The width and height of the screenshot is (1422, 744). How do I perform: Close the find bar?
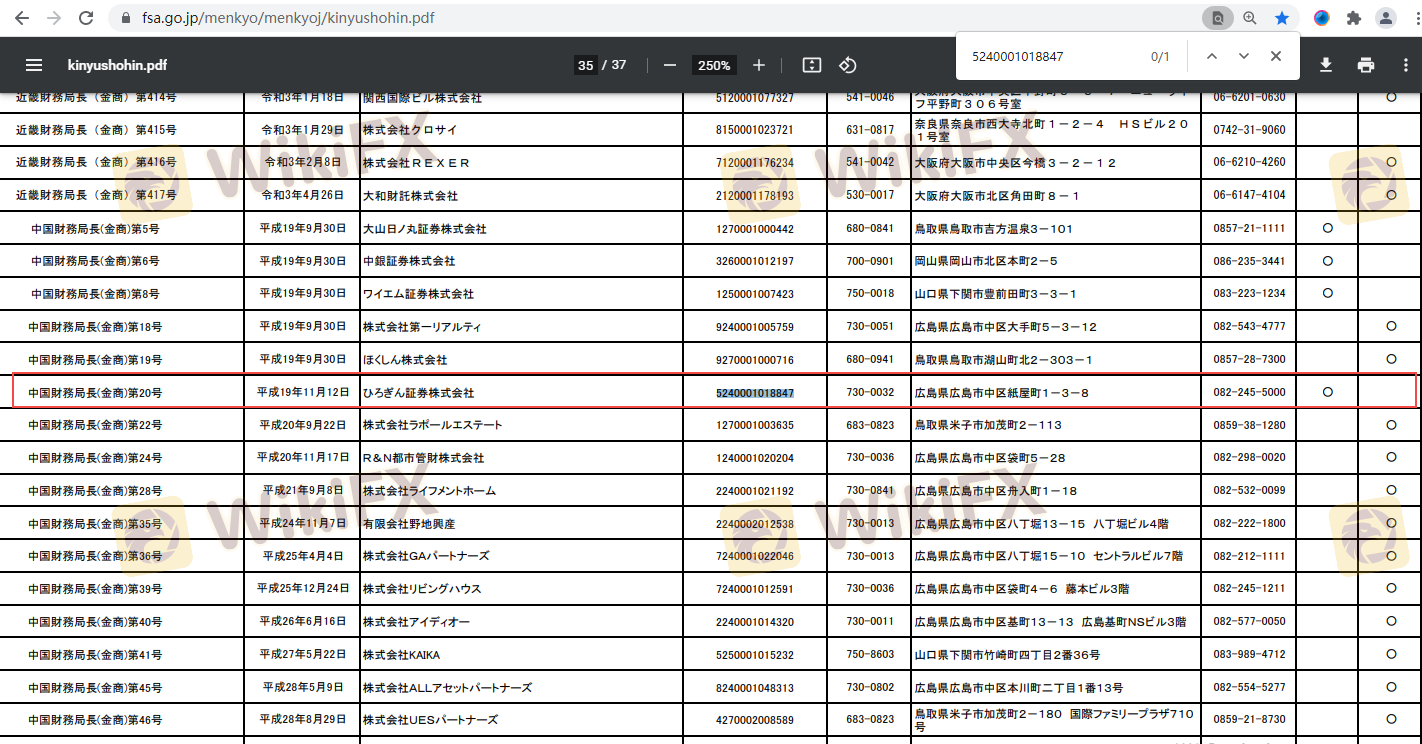point(1276,56)
